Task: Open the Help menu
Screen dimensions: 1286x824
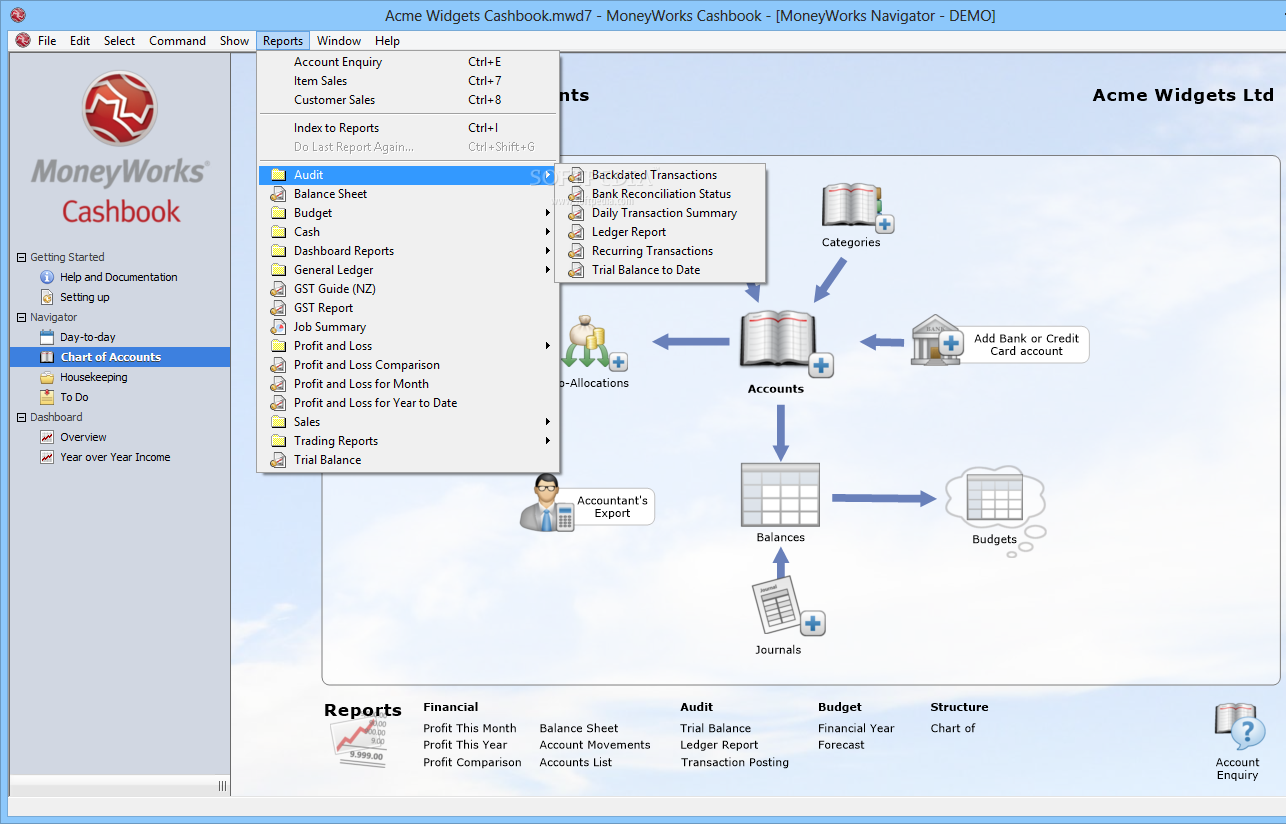Action: (x=387, y=41)
